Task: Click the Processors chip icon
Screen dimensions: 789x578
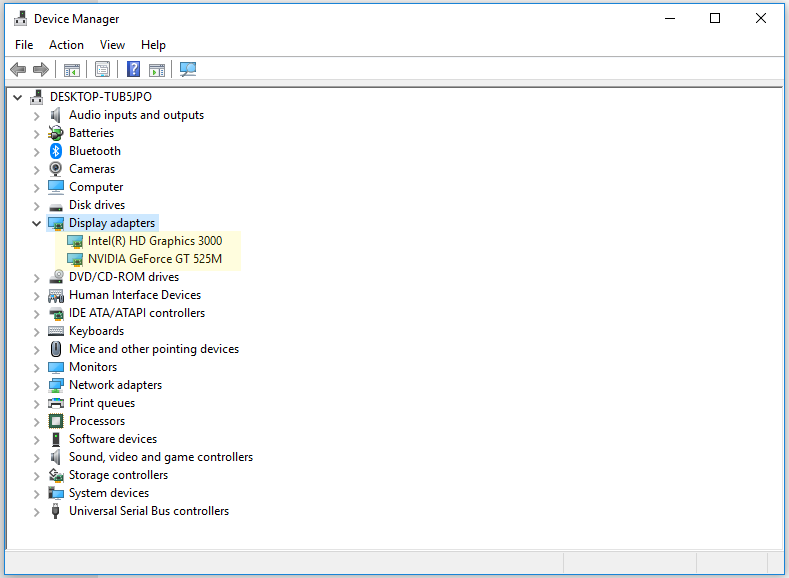Action: 56,421
